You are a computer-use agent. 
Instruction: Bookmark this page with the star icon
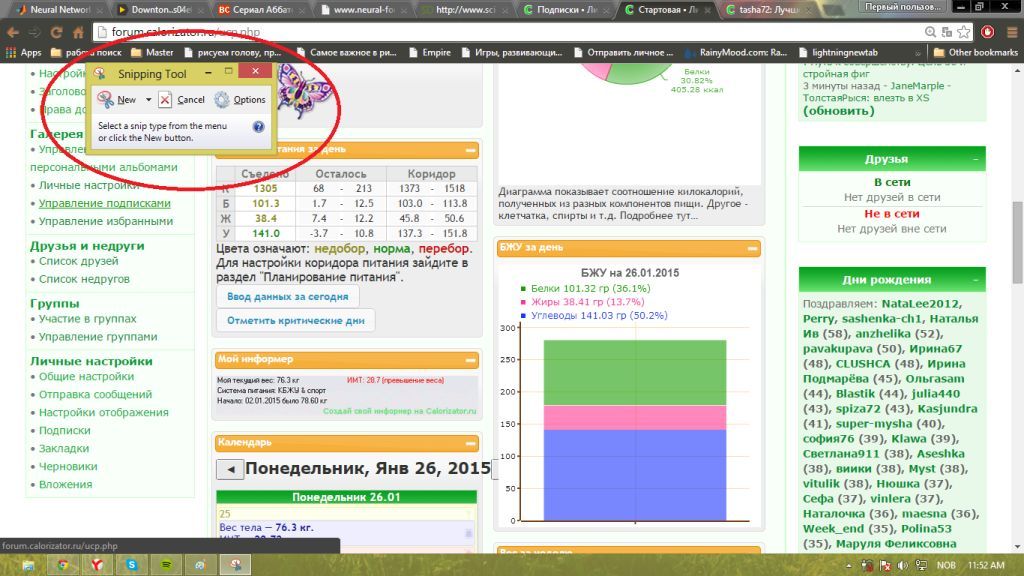[964, 32]
